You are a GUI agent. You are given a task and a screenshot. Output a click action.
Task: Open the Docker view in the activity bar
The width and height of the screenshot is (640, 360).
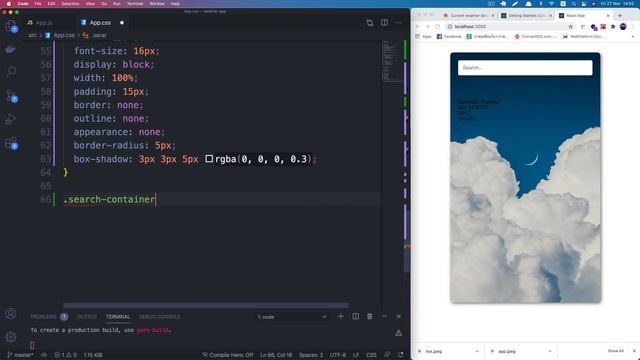tap(11, 49)
